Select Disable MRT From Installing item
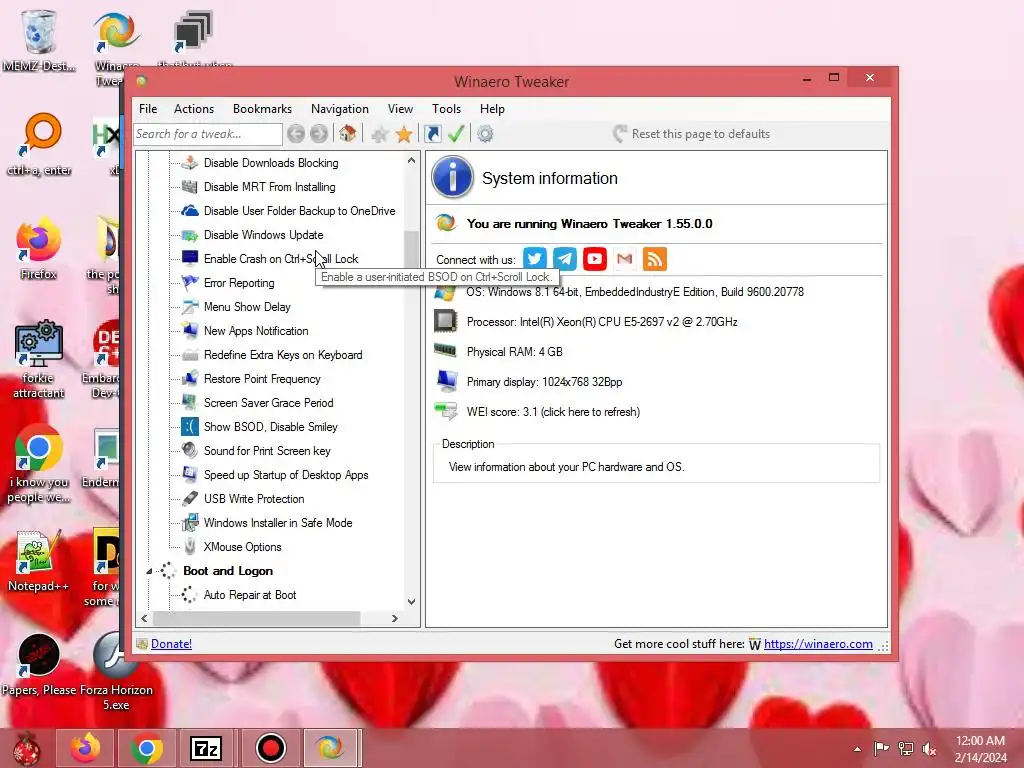Image resolution: width=1024 pixels, height=768 pixels. (x=269, y=187)
